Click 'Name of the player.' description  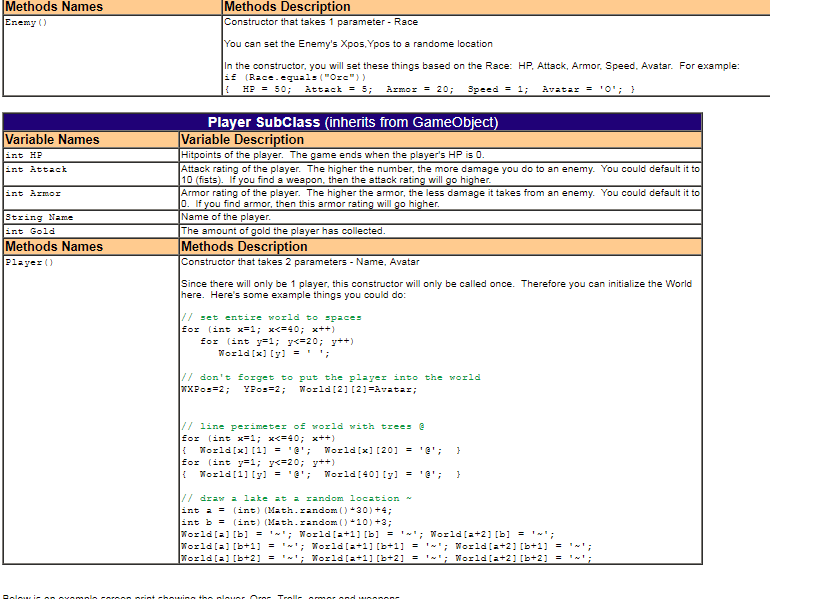coord(226,217)
